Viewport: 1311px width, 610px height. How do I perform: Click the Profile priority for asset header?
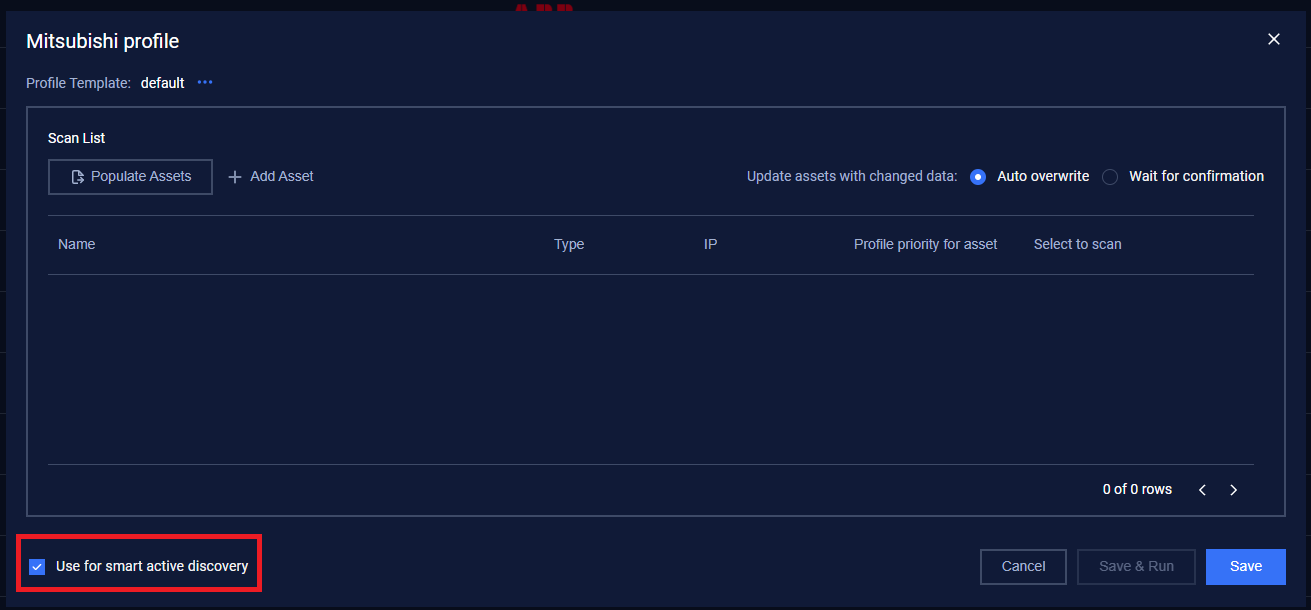point(926,244)
